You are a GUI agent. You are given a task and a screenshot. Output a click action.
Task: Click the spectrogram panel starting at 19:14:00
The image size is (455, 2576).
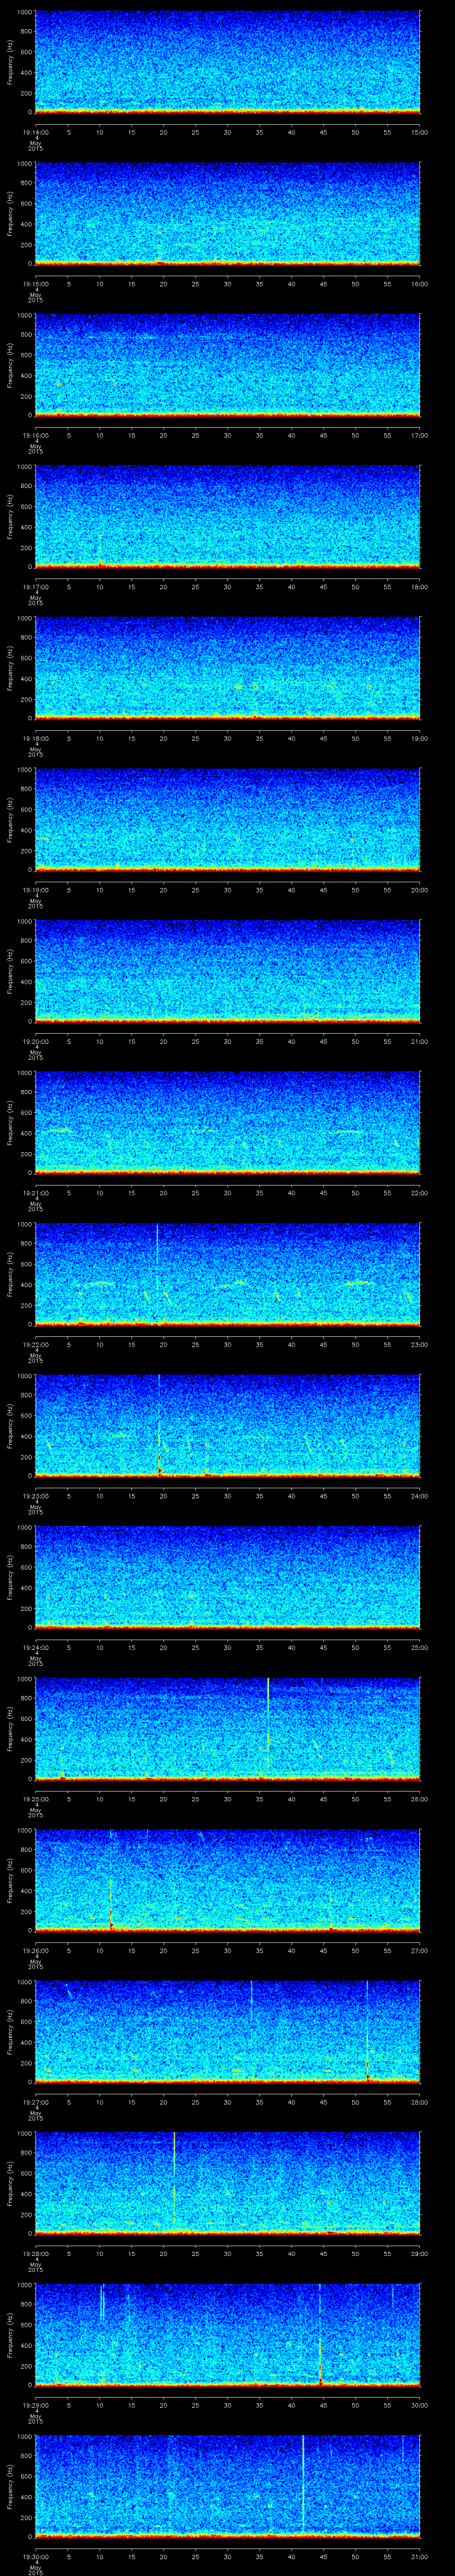(227, 62)
